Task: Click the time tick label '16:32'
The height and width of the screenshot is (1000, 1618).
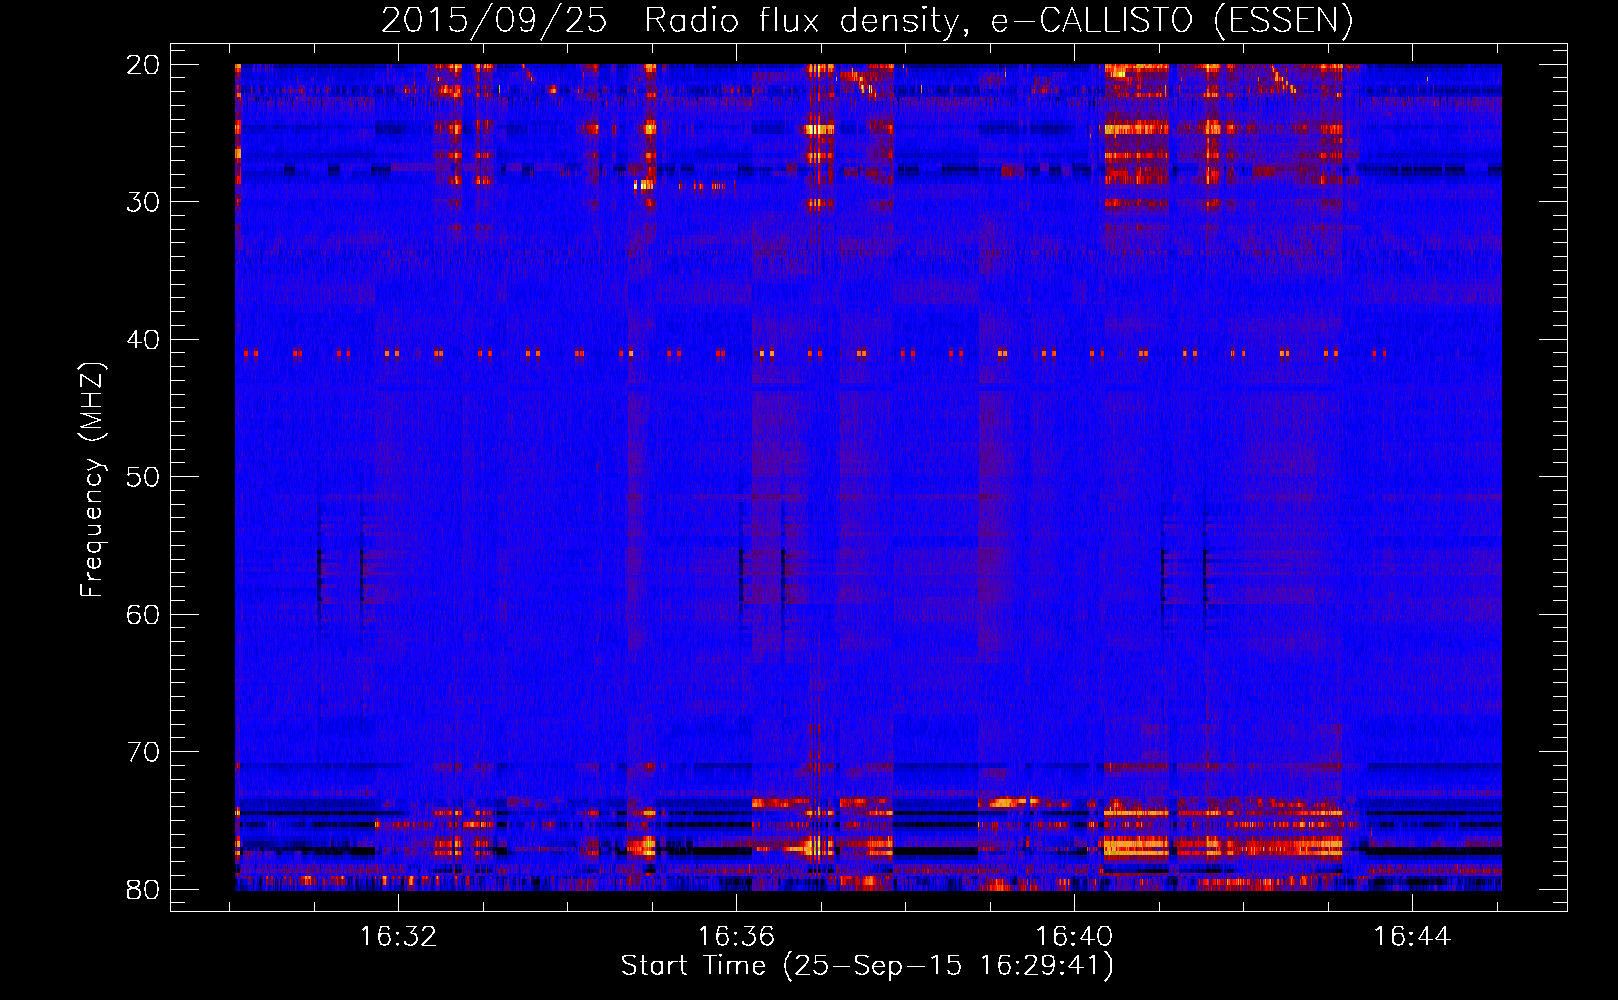Action: [399, 937]
